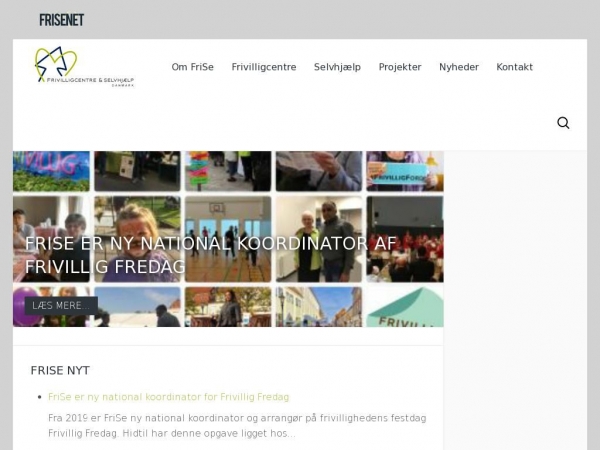600x450 pixels.
Task: Open the Om FriSe menu
Action: [x=192, y=67]
